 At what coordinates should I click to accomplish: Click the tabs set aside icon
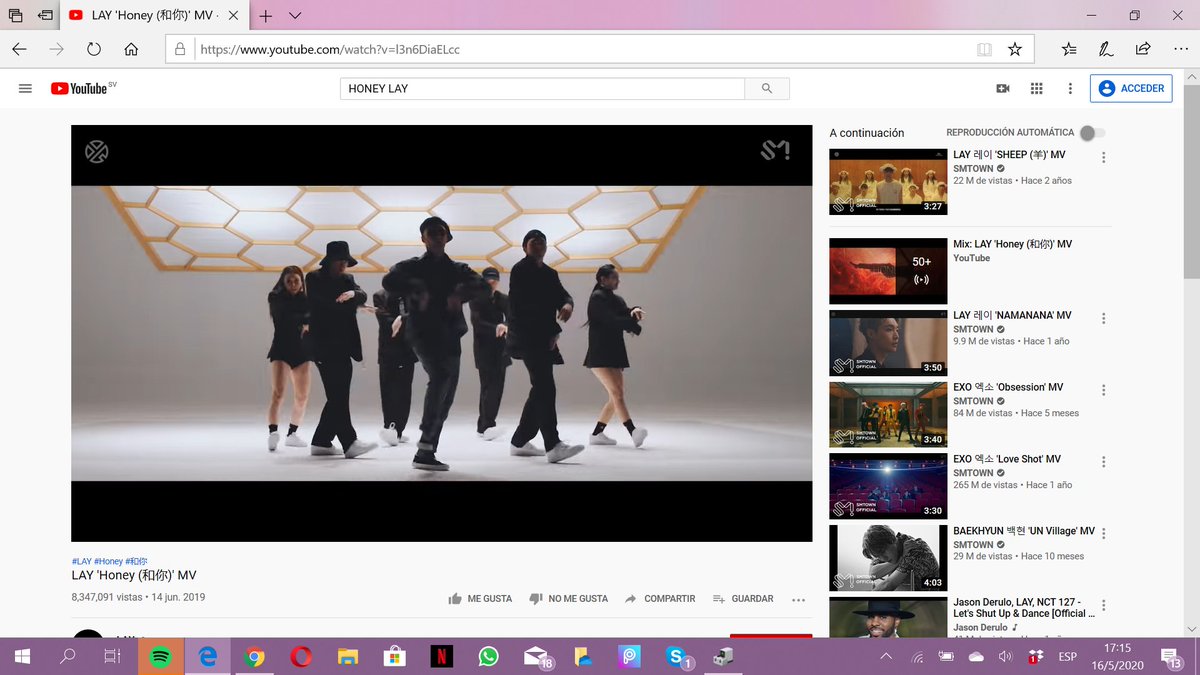(15, 16)
